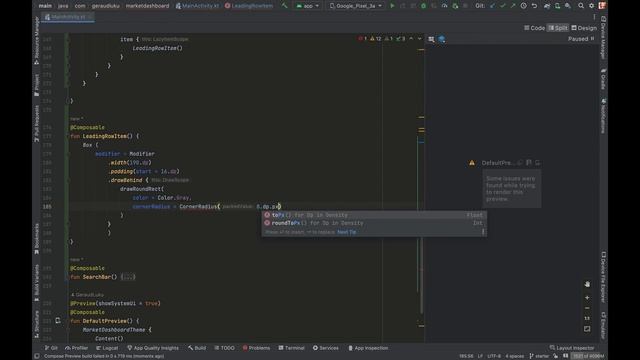640x360 pixels.
Task: Open the Logcat tool window tab
Action: point(107,348)
